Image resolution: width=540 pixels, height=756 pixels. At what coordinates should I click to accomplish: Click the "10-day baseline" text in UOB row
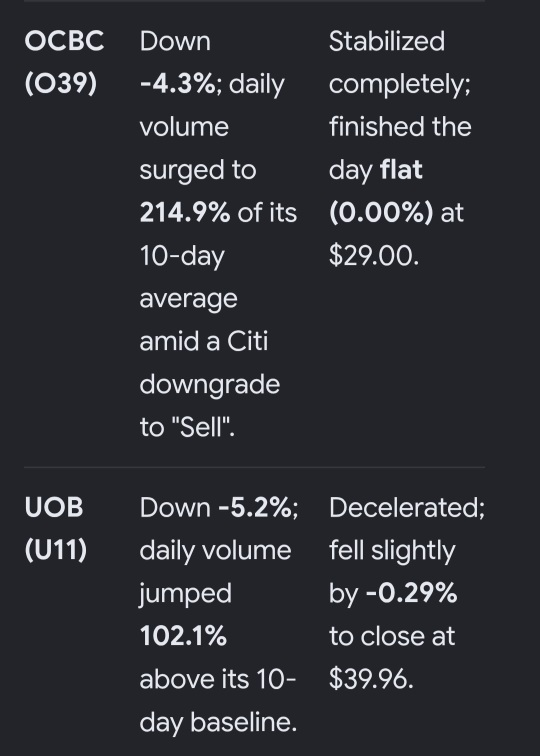[218, 702]
